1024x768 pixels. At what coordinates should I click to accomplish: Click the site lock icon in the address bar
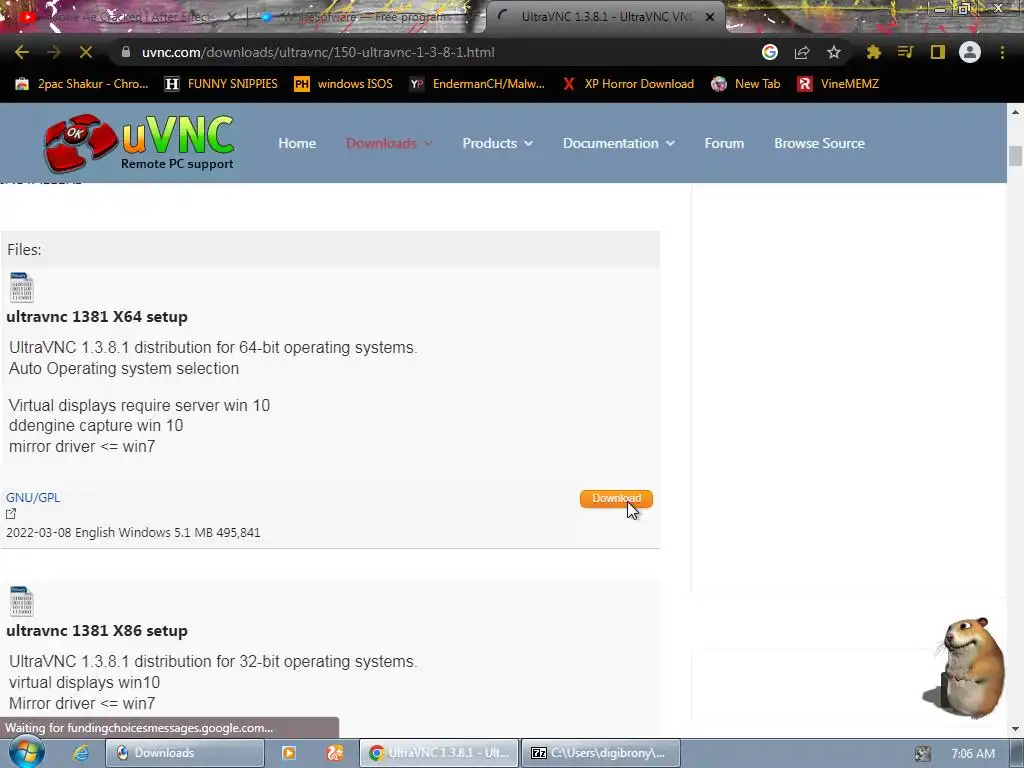(x=126, y=52)
